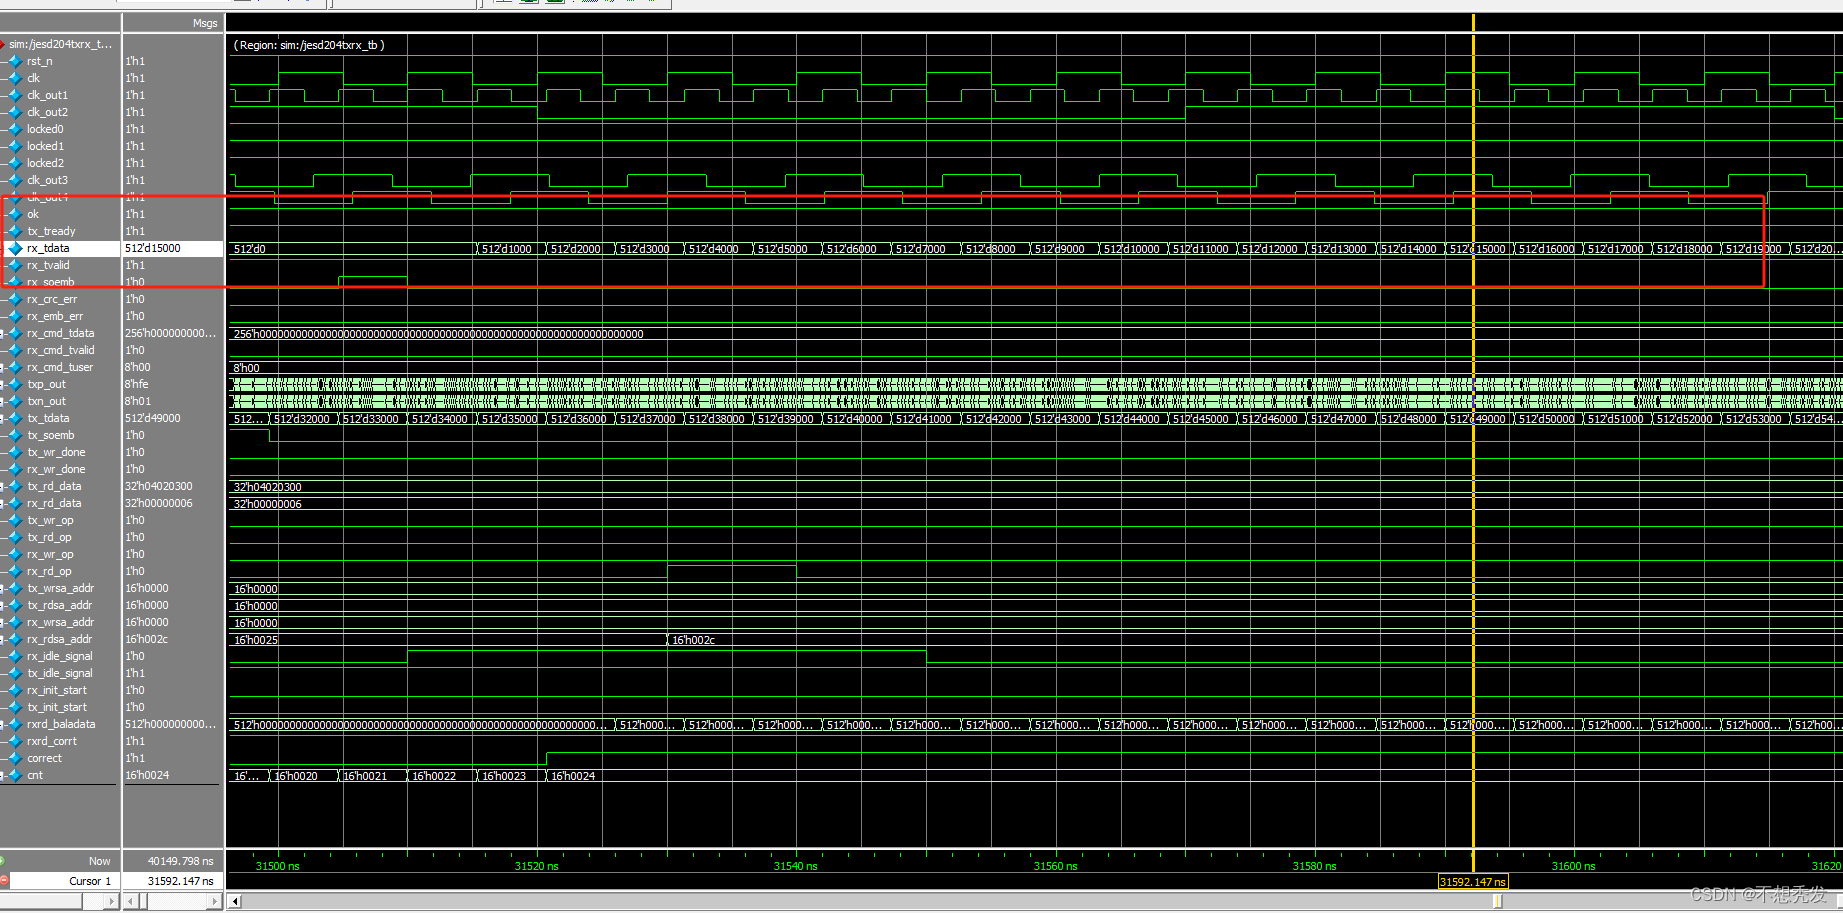Viewport: 1843px width, 913px height.
Task: Expand the rxrd_baladata bus signal
Action: coord(3,724)
